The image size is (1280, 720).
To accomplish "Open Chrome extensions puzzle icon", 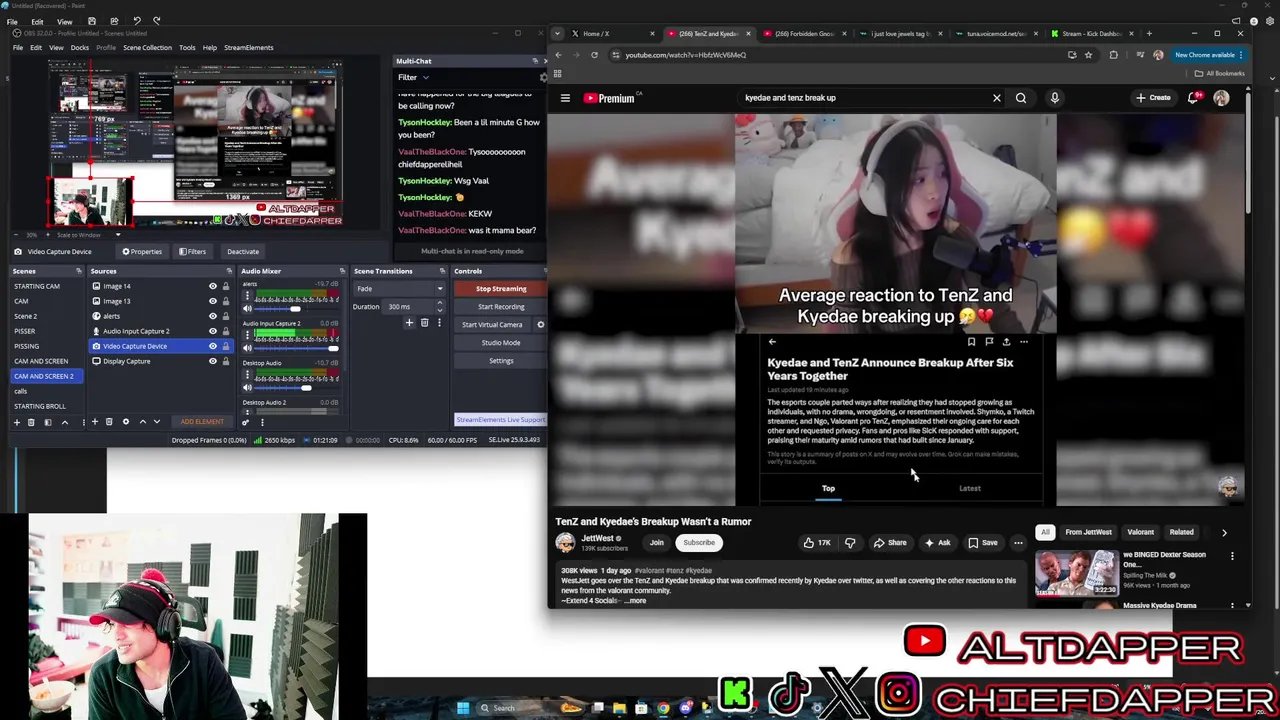I will pyautogui.click(x=1113, y=55).
